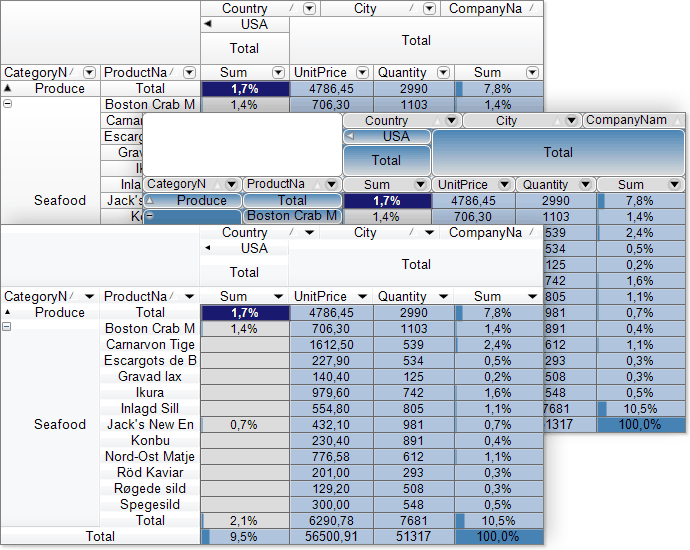Open CategoryN filter dropdown in top grid
690x550 pixels.
(89, 72)
